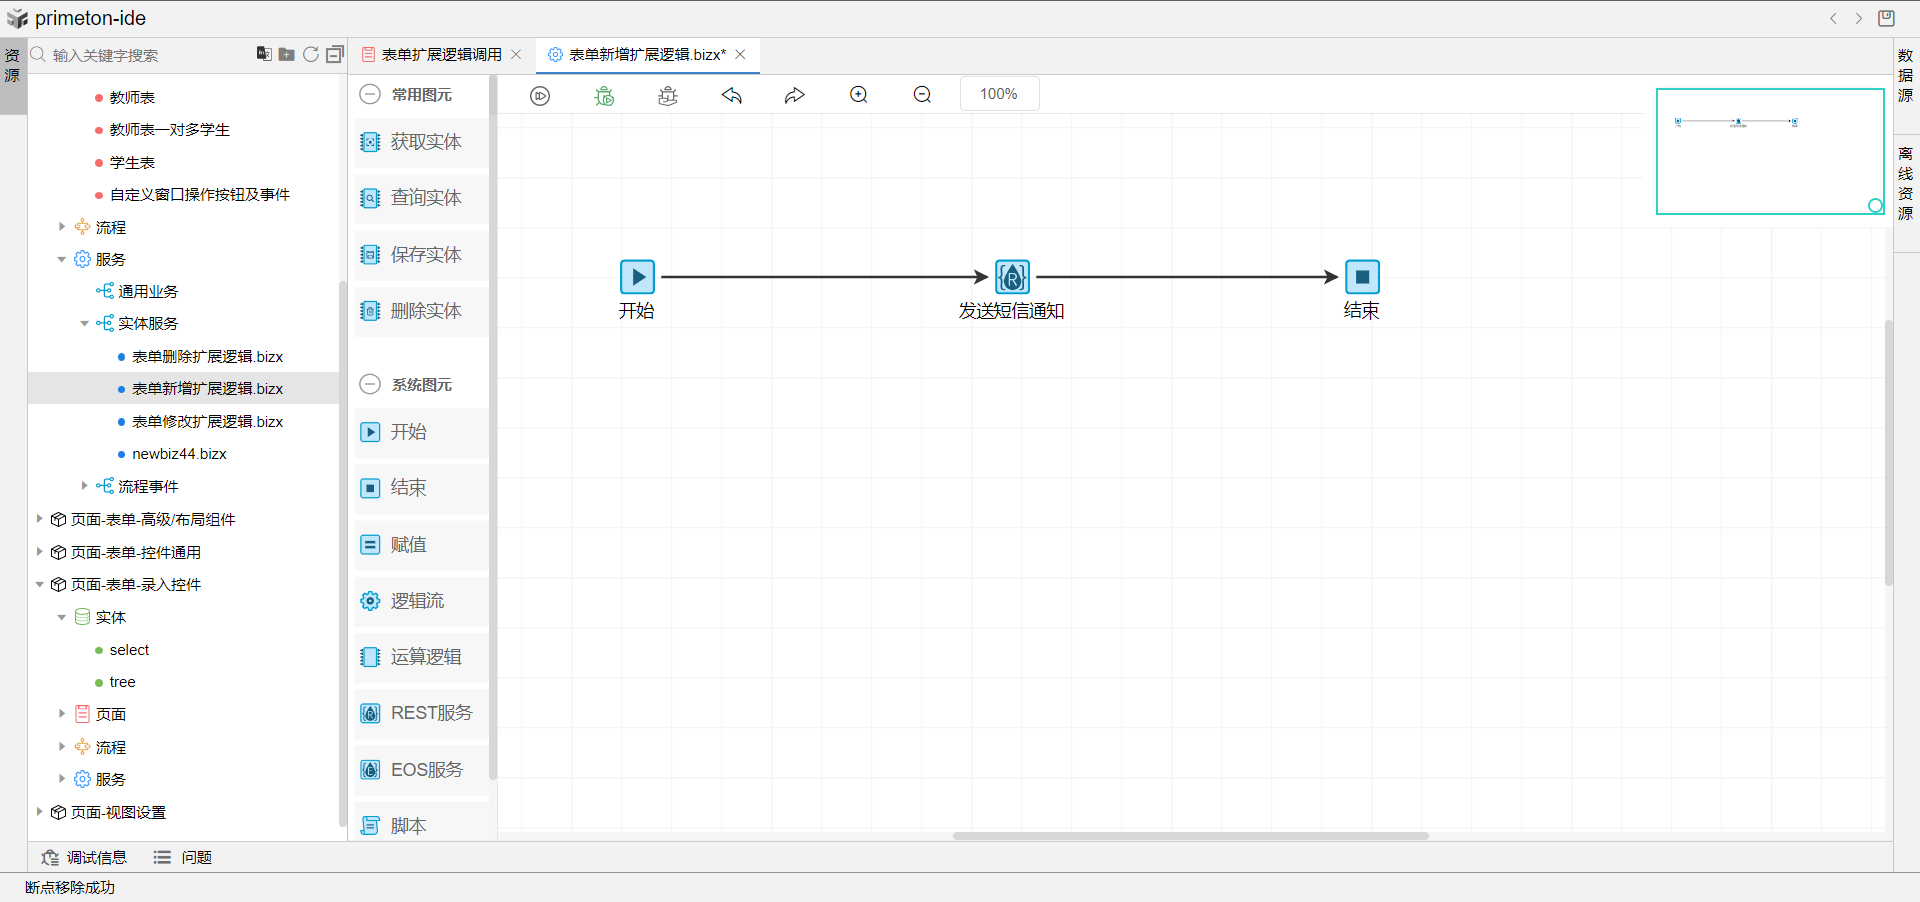Expand the 页面-视图设置 tree node
Screen dimensions: 1920x902
(39, 812)
